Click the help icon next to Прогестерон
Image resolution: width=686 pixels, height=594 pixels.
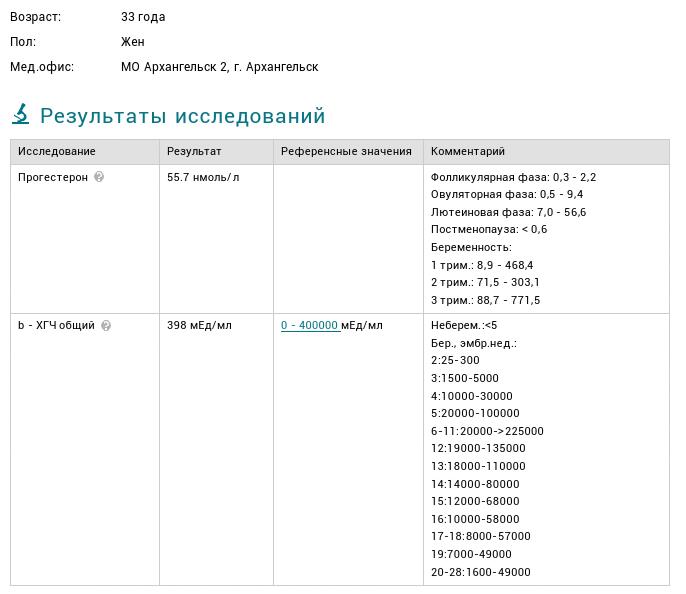pos(99,177)
